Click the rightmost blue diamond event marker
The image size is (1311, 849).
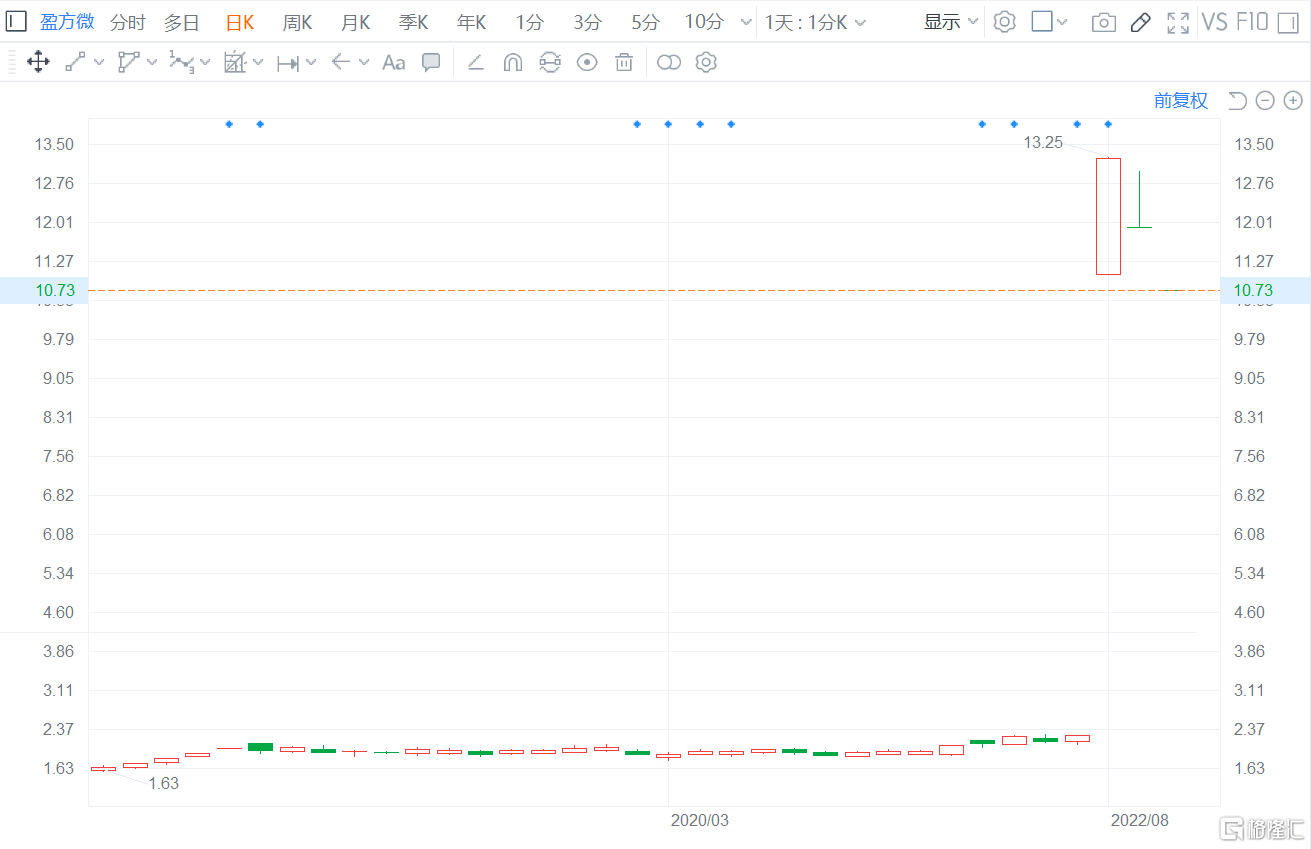coord(1108,124)
